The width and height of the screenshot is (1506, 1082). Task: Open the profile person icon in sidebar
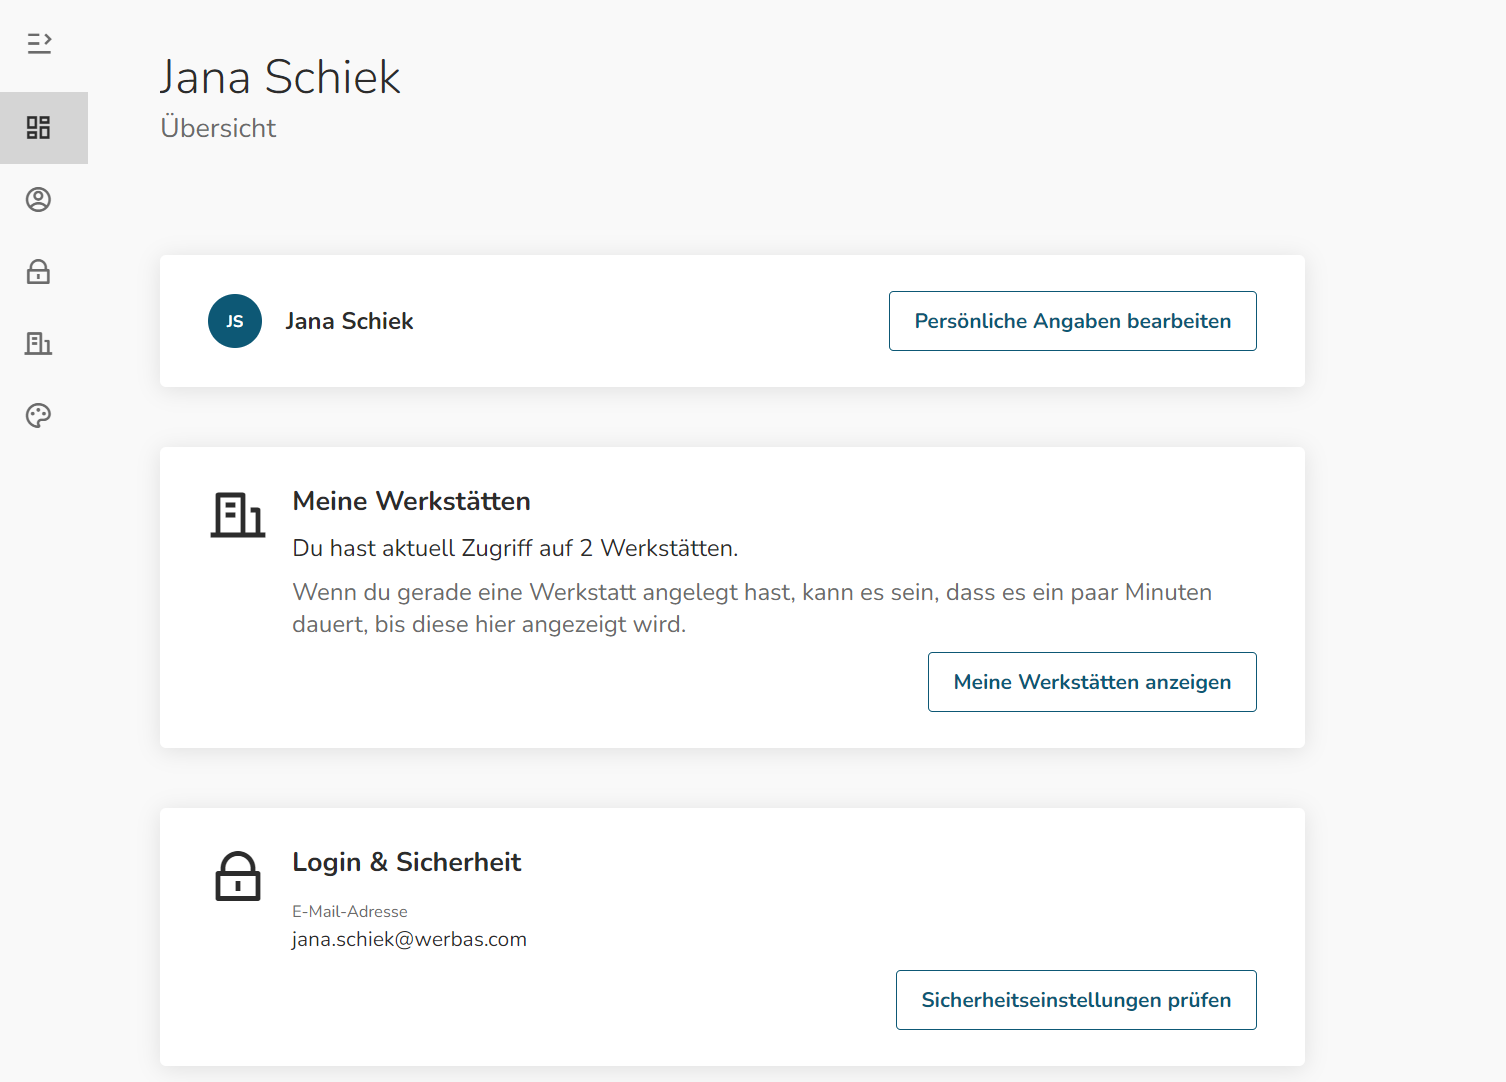point(39,200)
